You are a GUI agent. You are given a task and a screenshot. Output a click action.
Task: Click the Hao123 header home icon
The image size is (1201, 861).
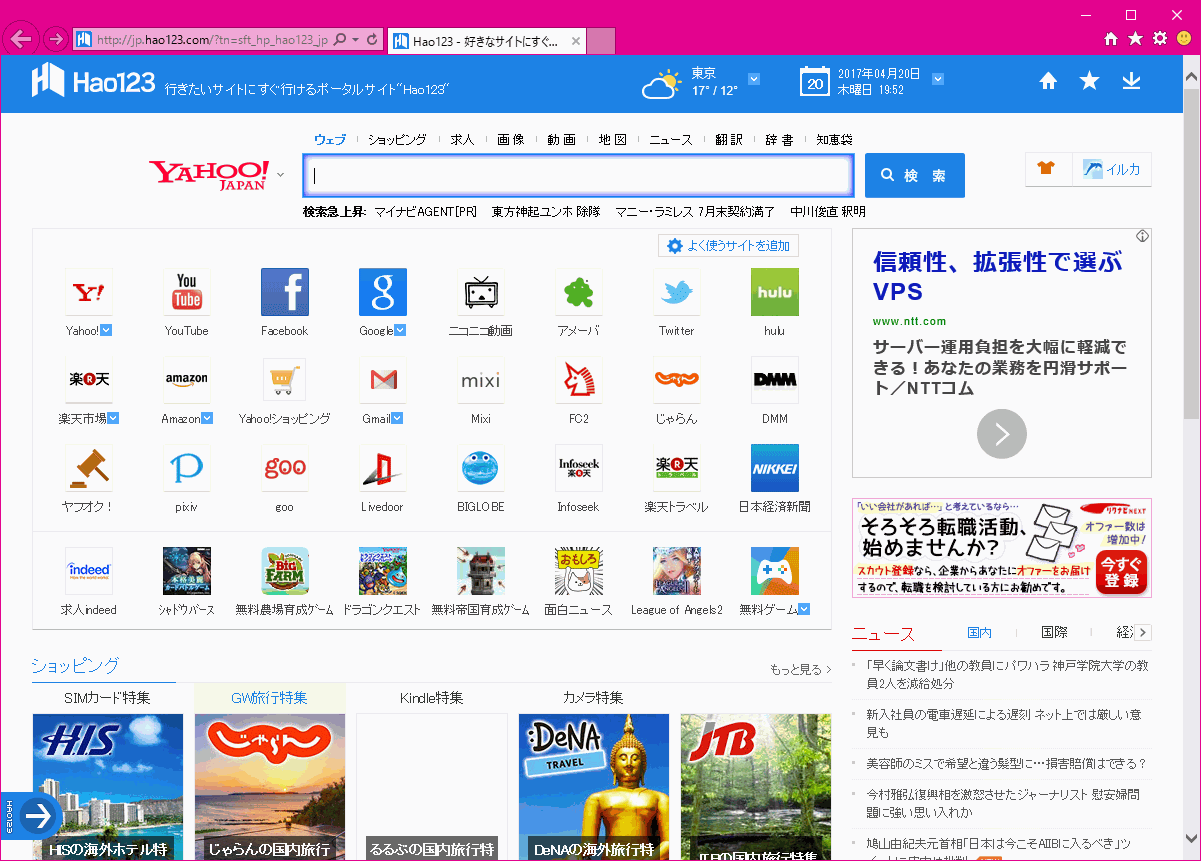(1048, 81)
